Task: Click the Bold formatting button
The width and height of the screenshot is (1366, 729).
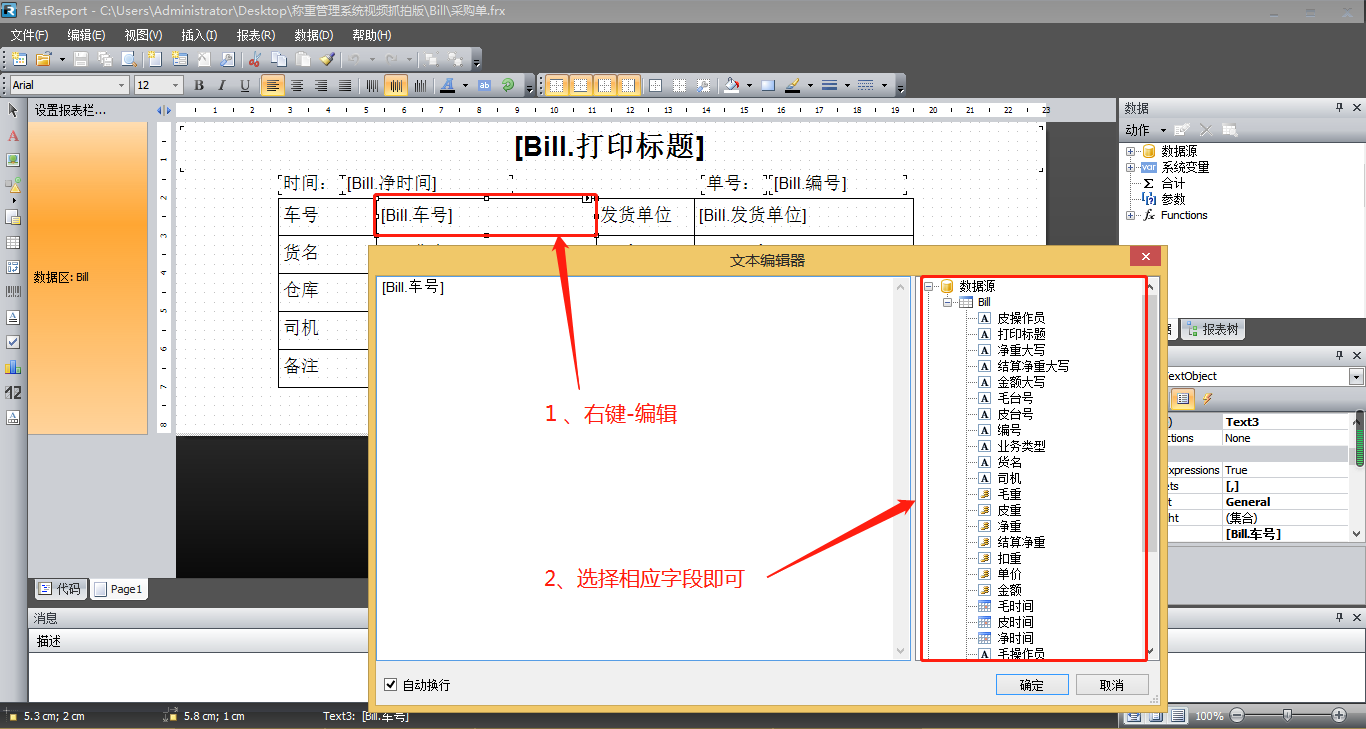Action: tap(199, 86)
